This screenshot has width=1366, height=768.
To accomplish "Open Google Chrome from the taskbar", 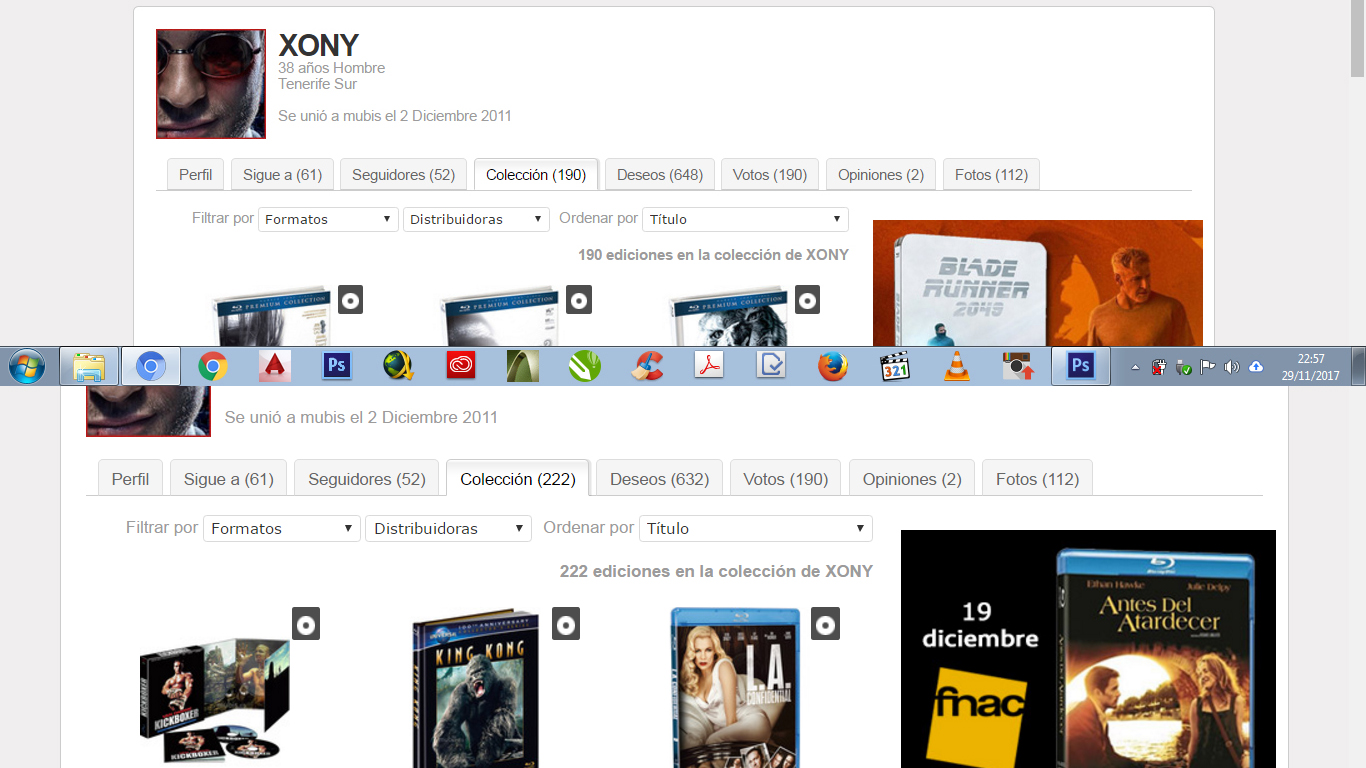I will [x=212, y=367].
